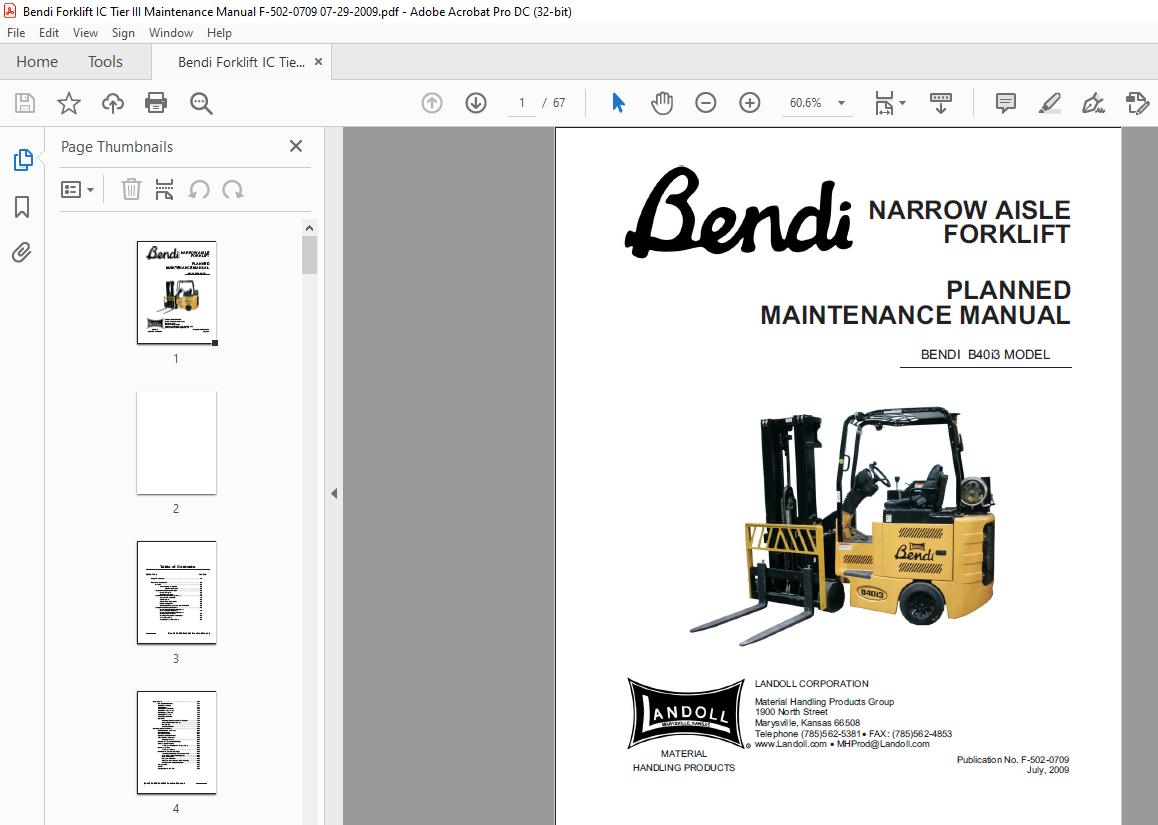Click the Save file icon
This screenshot has height=825, width=1158.
click(25, 103)
